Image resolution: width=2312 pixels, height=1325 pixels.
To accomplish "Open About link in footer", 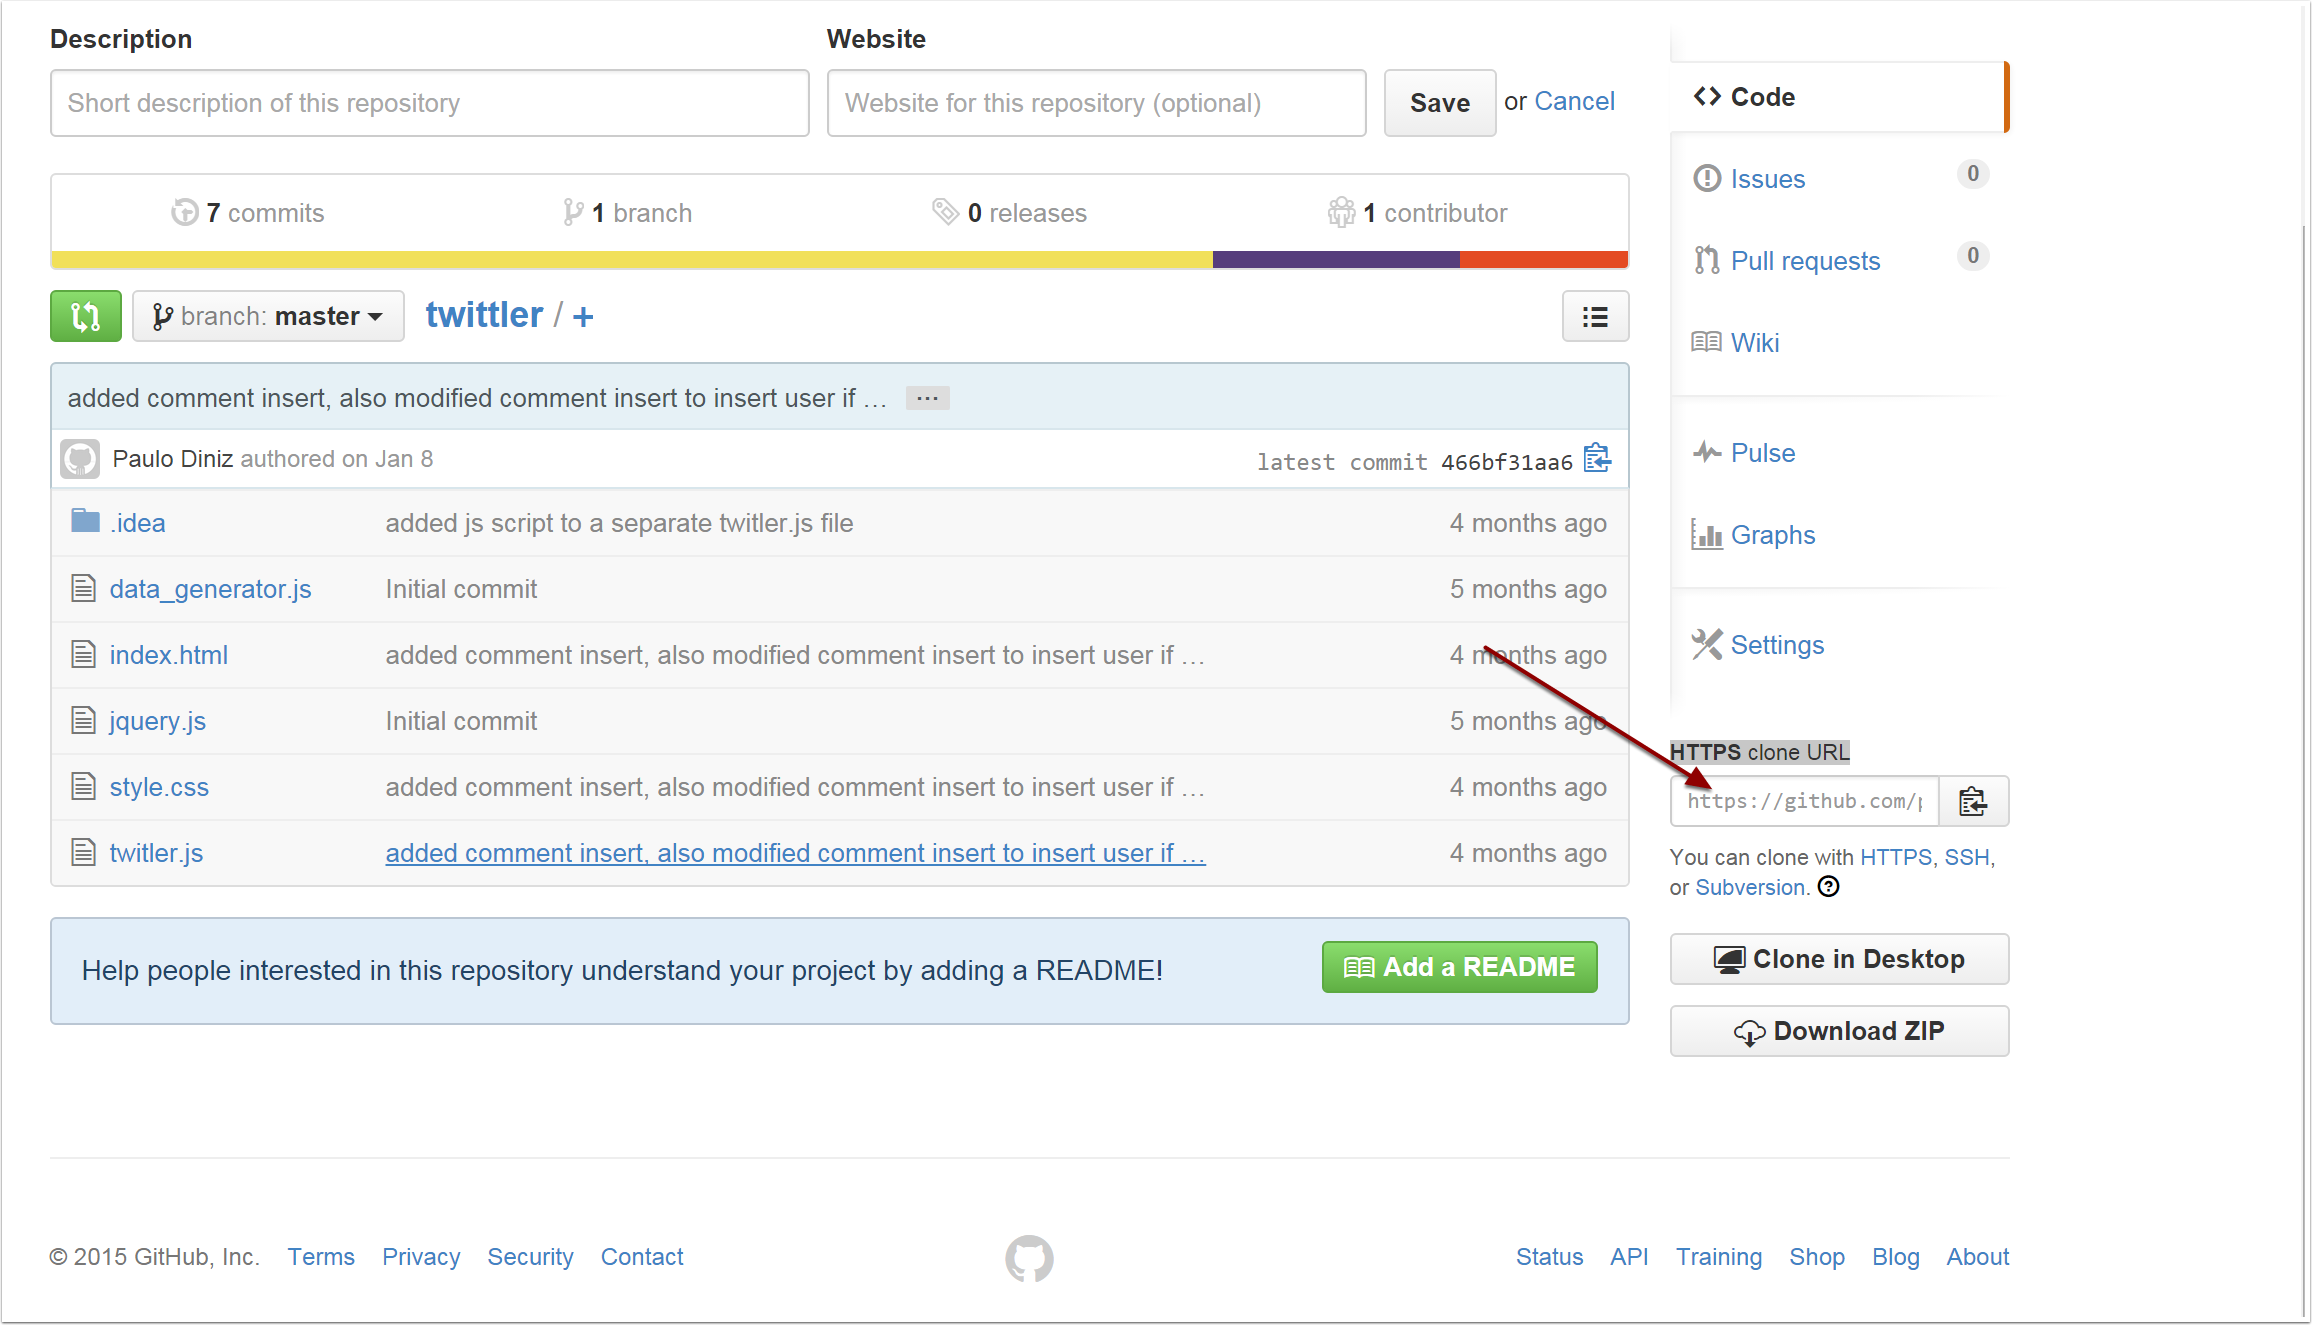I will tap(1977, 1257).
